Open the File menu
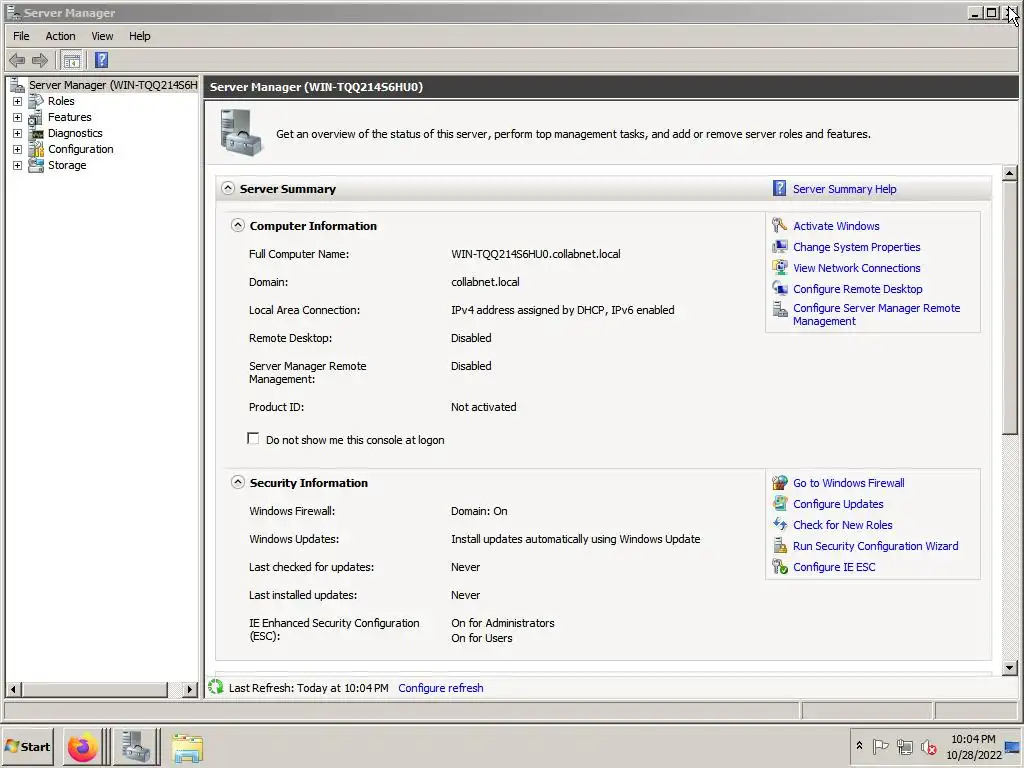 pos(21,36)
